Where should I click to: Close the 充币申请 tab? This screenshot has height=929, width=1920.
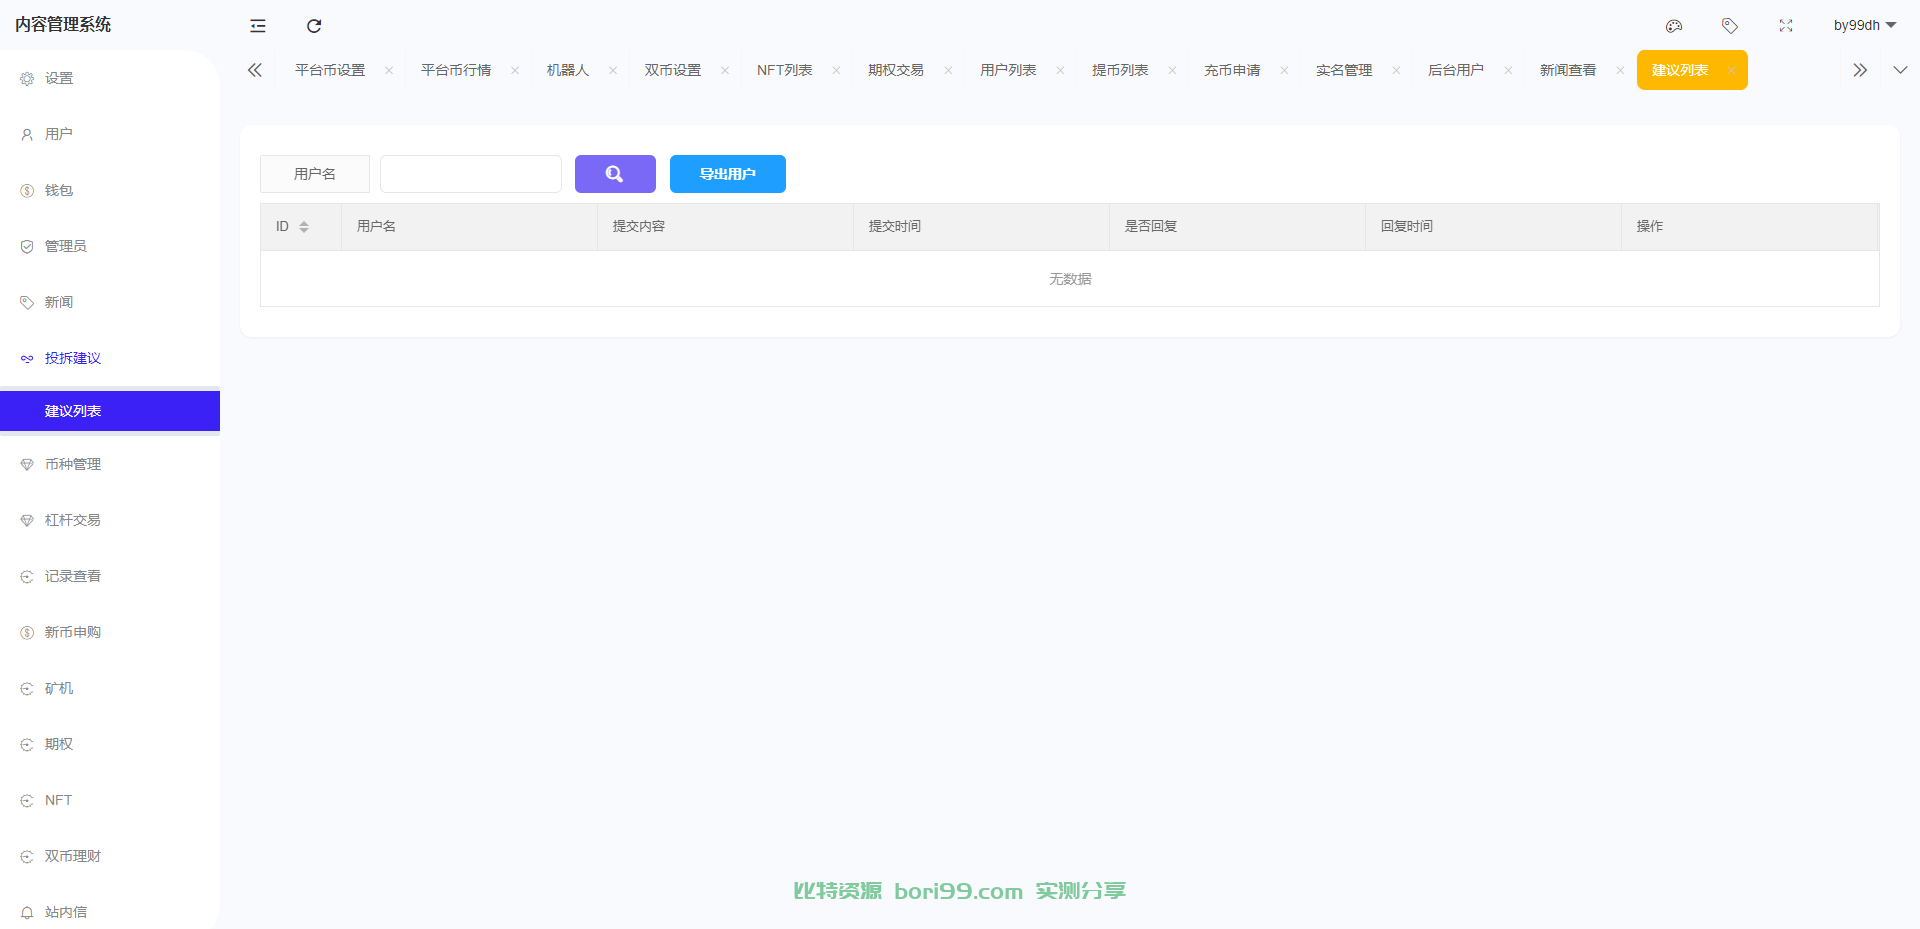pyautogui.click(x=1284, y=70)
